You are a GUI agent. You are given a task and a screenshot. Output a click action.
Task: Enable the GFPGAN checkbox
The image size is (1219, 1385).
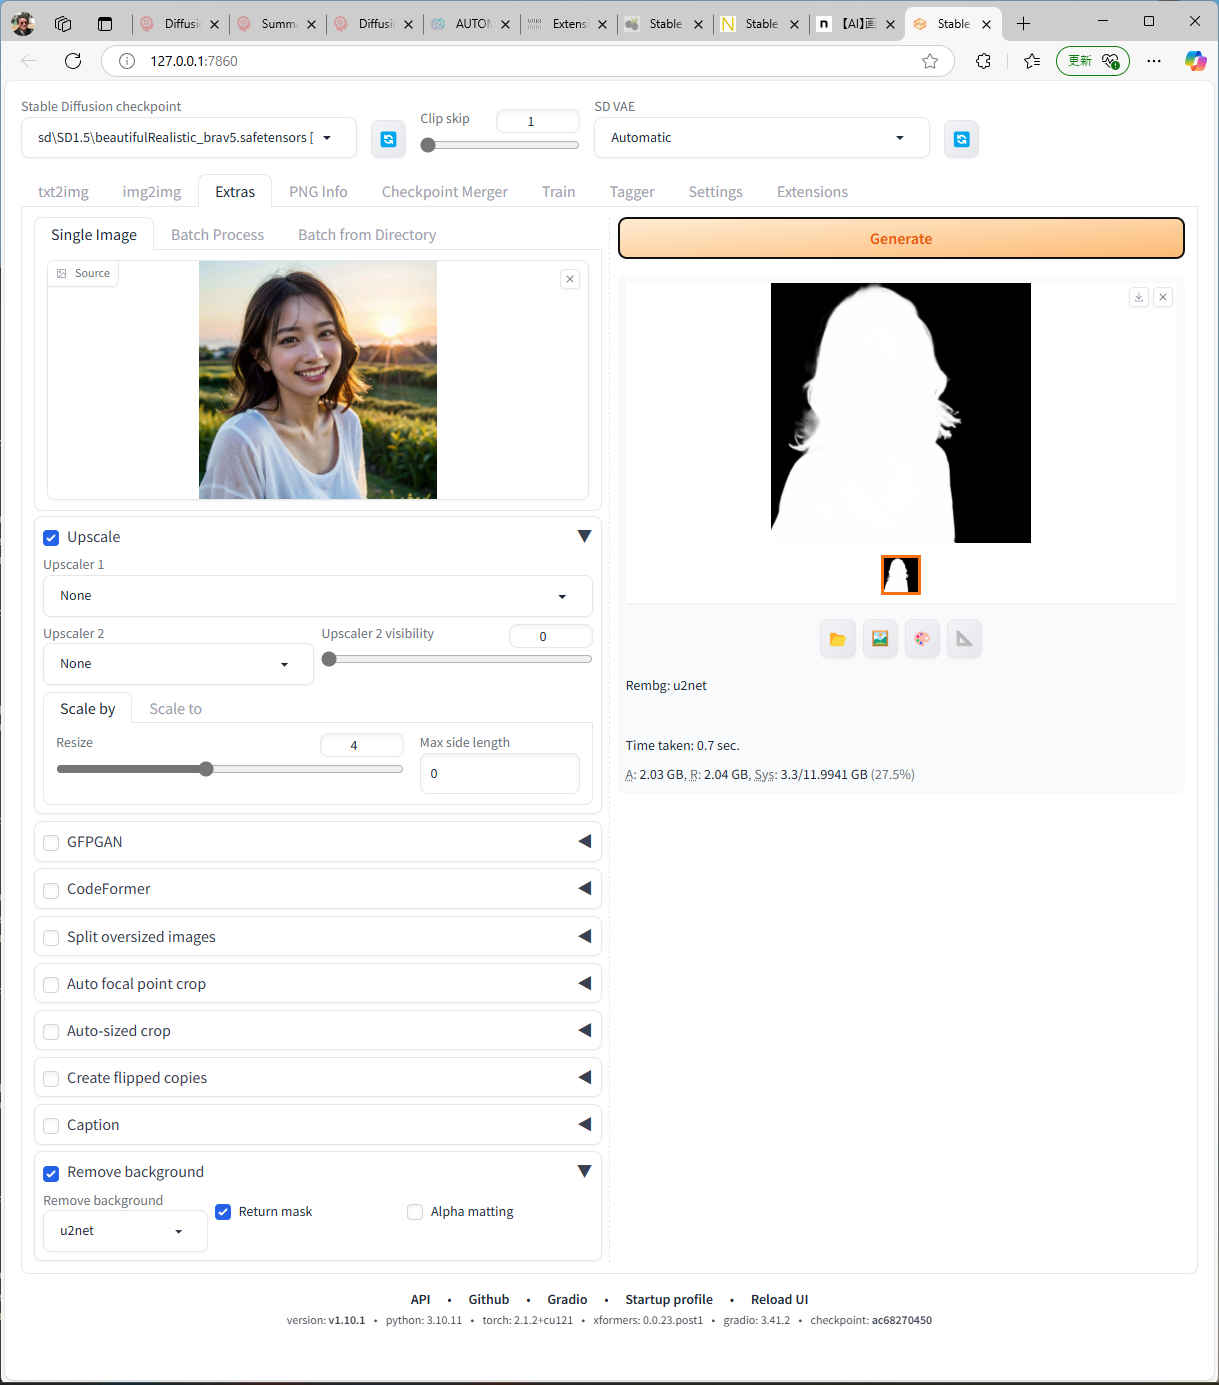[51, 843]
